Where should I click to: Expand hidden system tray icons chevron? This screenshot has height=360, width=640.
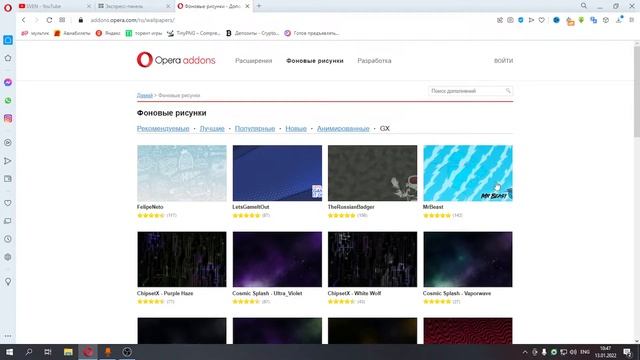pyautogui.click(x=525, y=352)
